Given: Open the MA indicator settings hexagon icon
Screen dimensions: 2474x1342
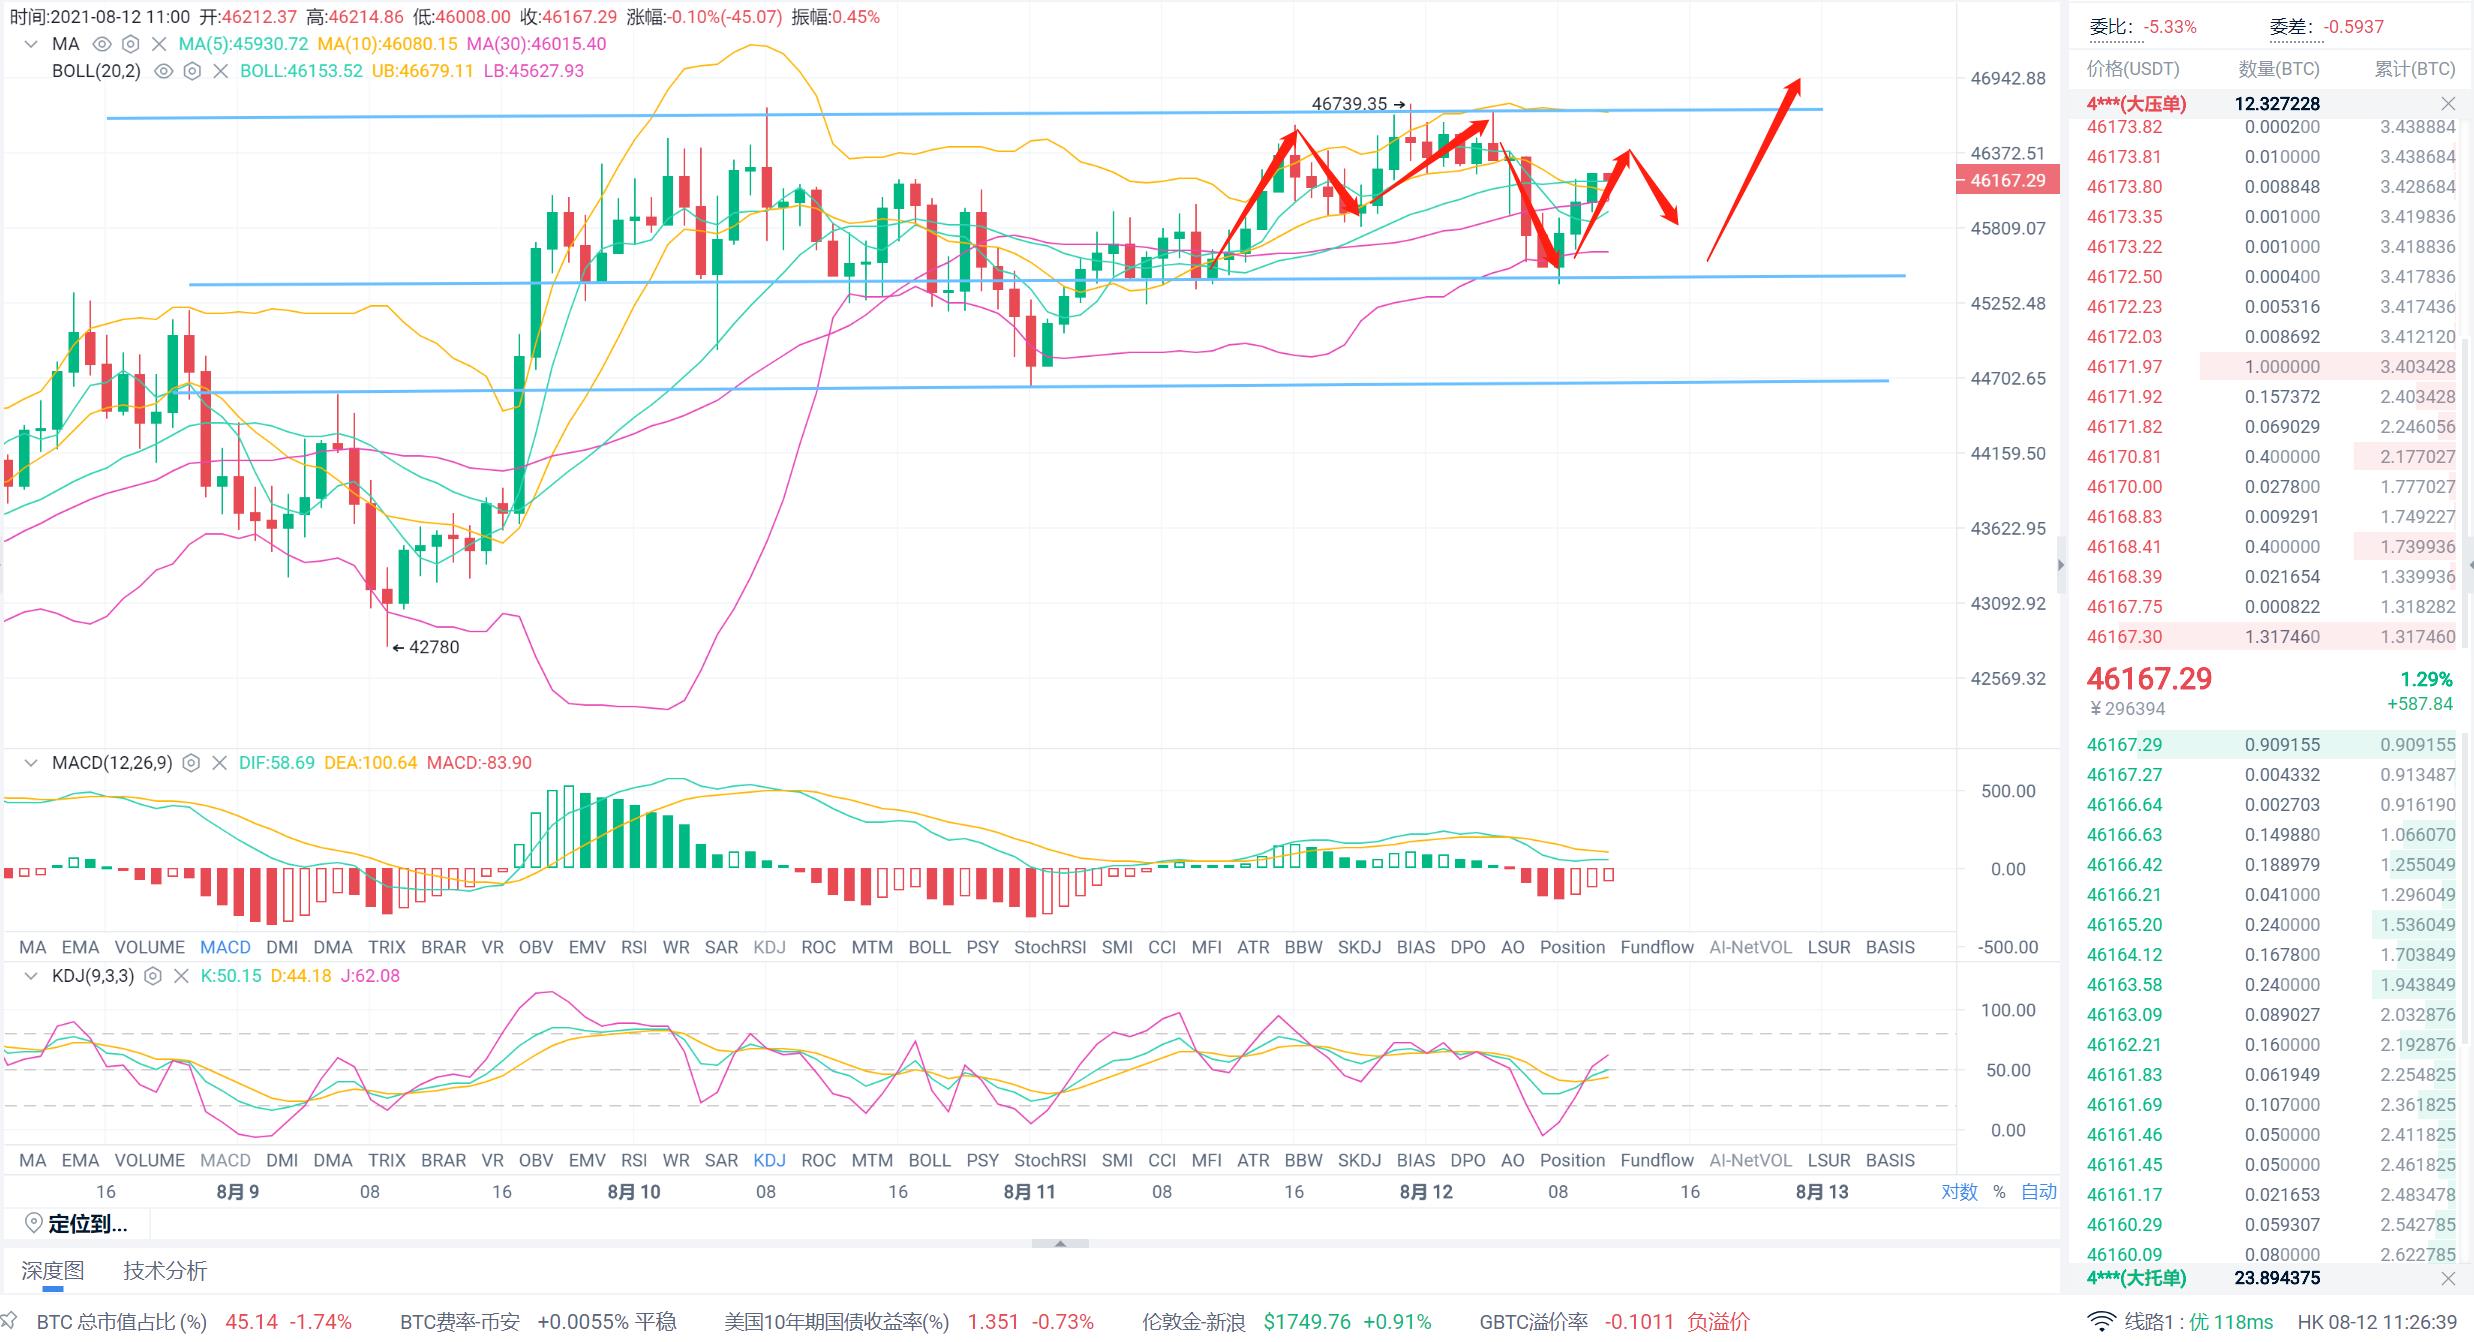Looking at the screenshot, I should [130, 44].
